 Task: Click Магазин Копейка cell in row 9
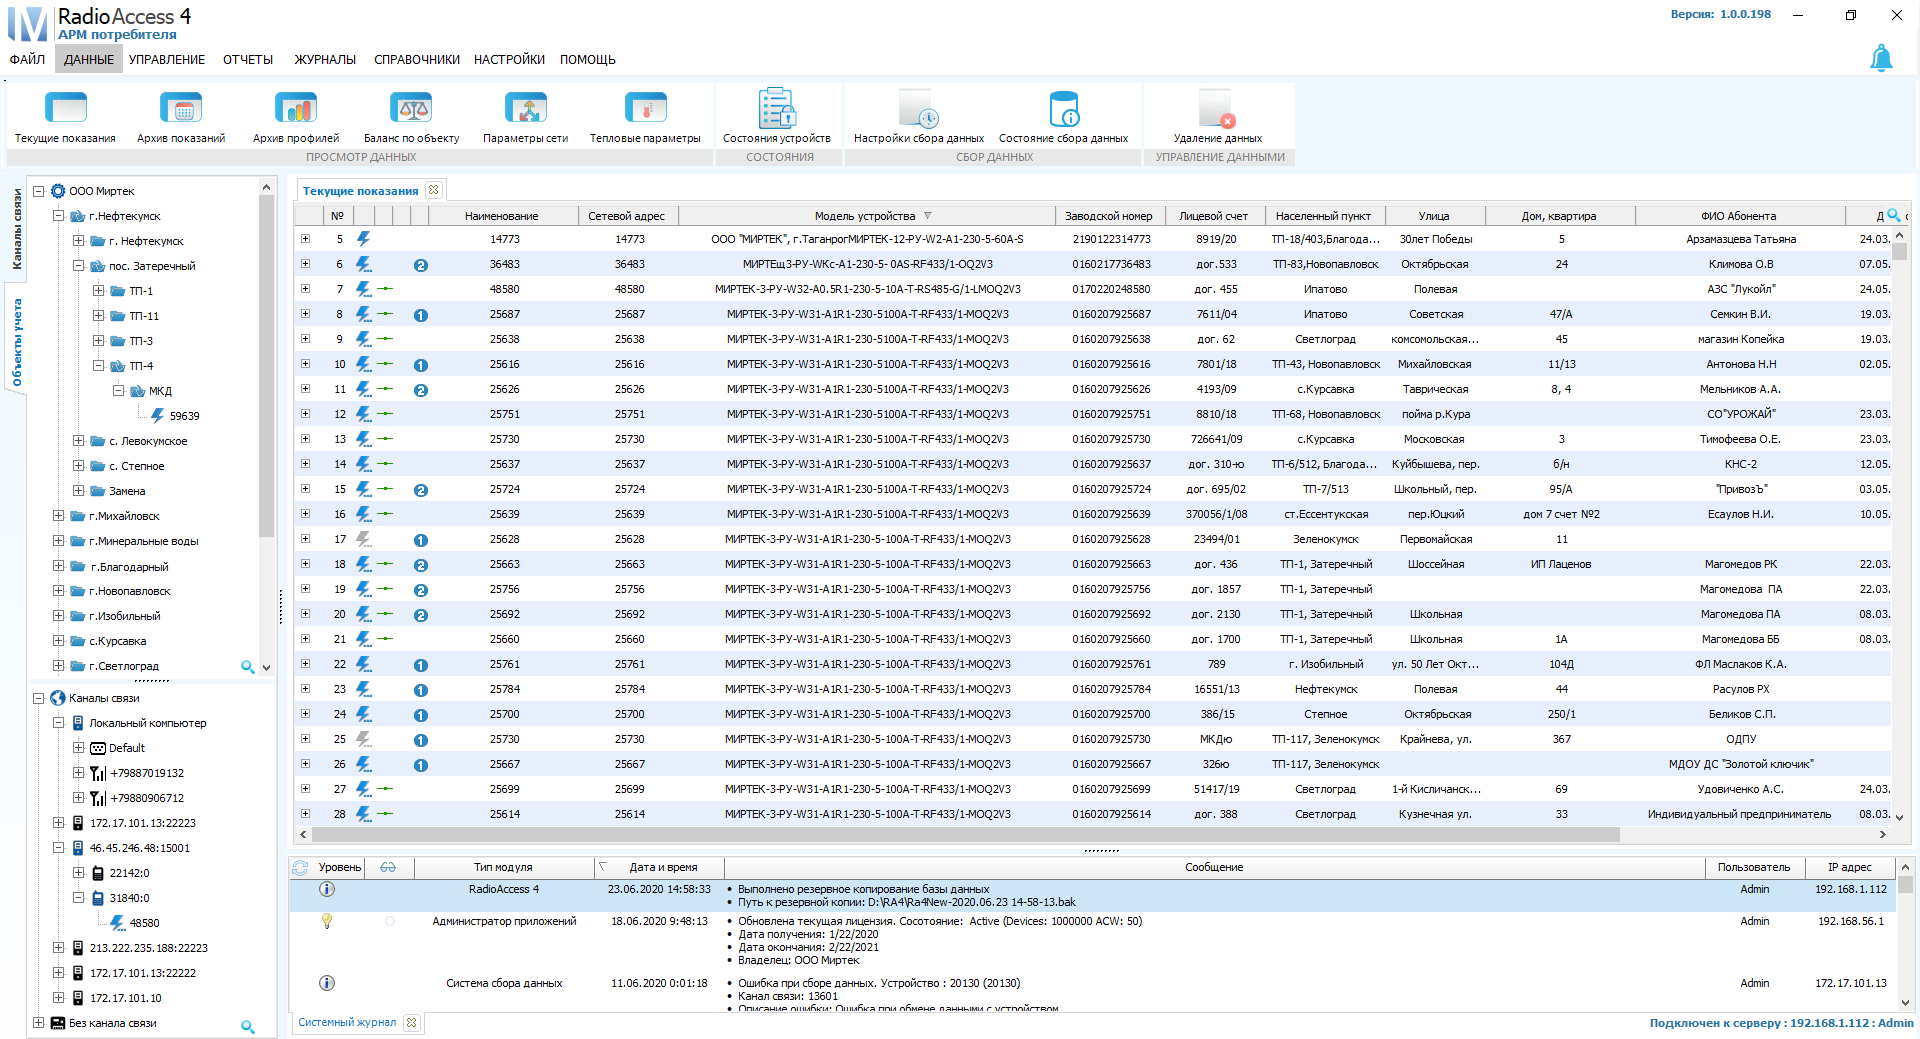[x=1740, y=339]
